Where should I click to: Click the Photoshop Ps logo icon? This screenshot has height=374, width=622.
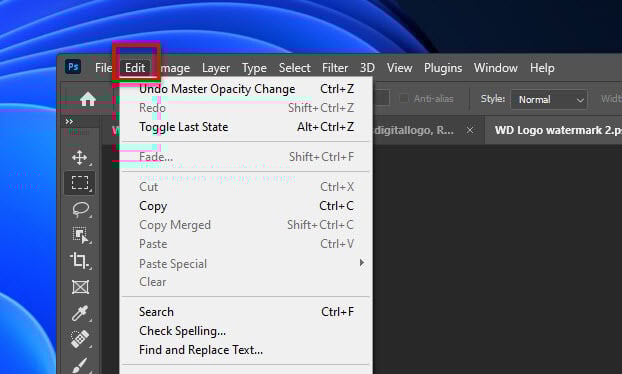click(x=73, y=67)
